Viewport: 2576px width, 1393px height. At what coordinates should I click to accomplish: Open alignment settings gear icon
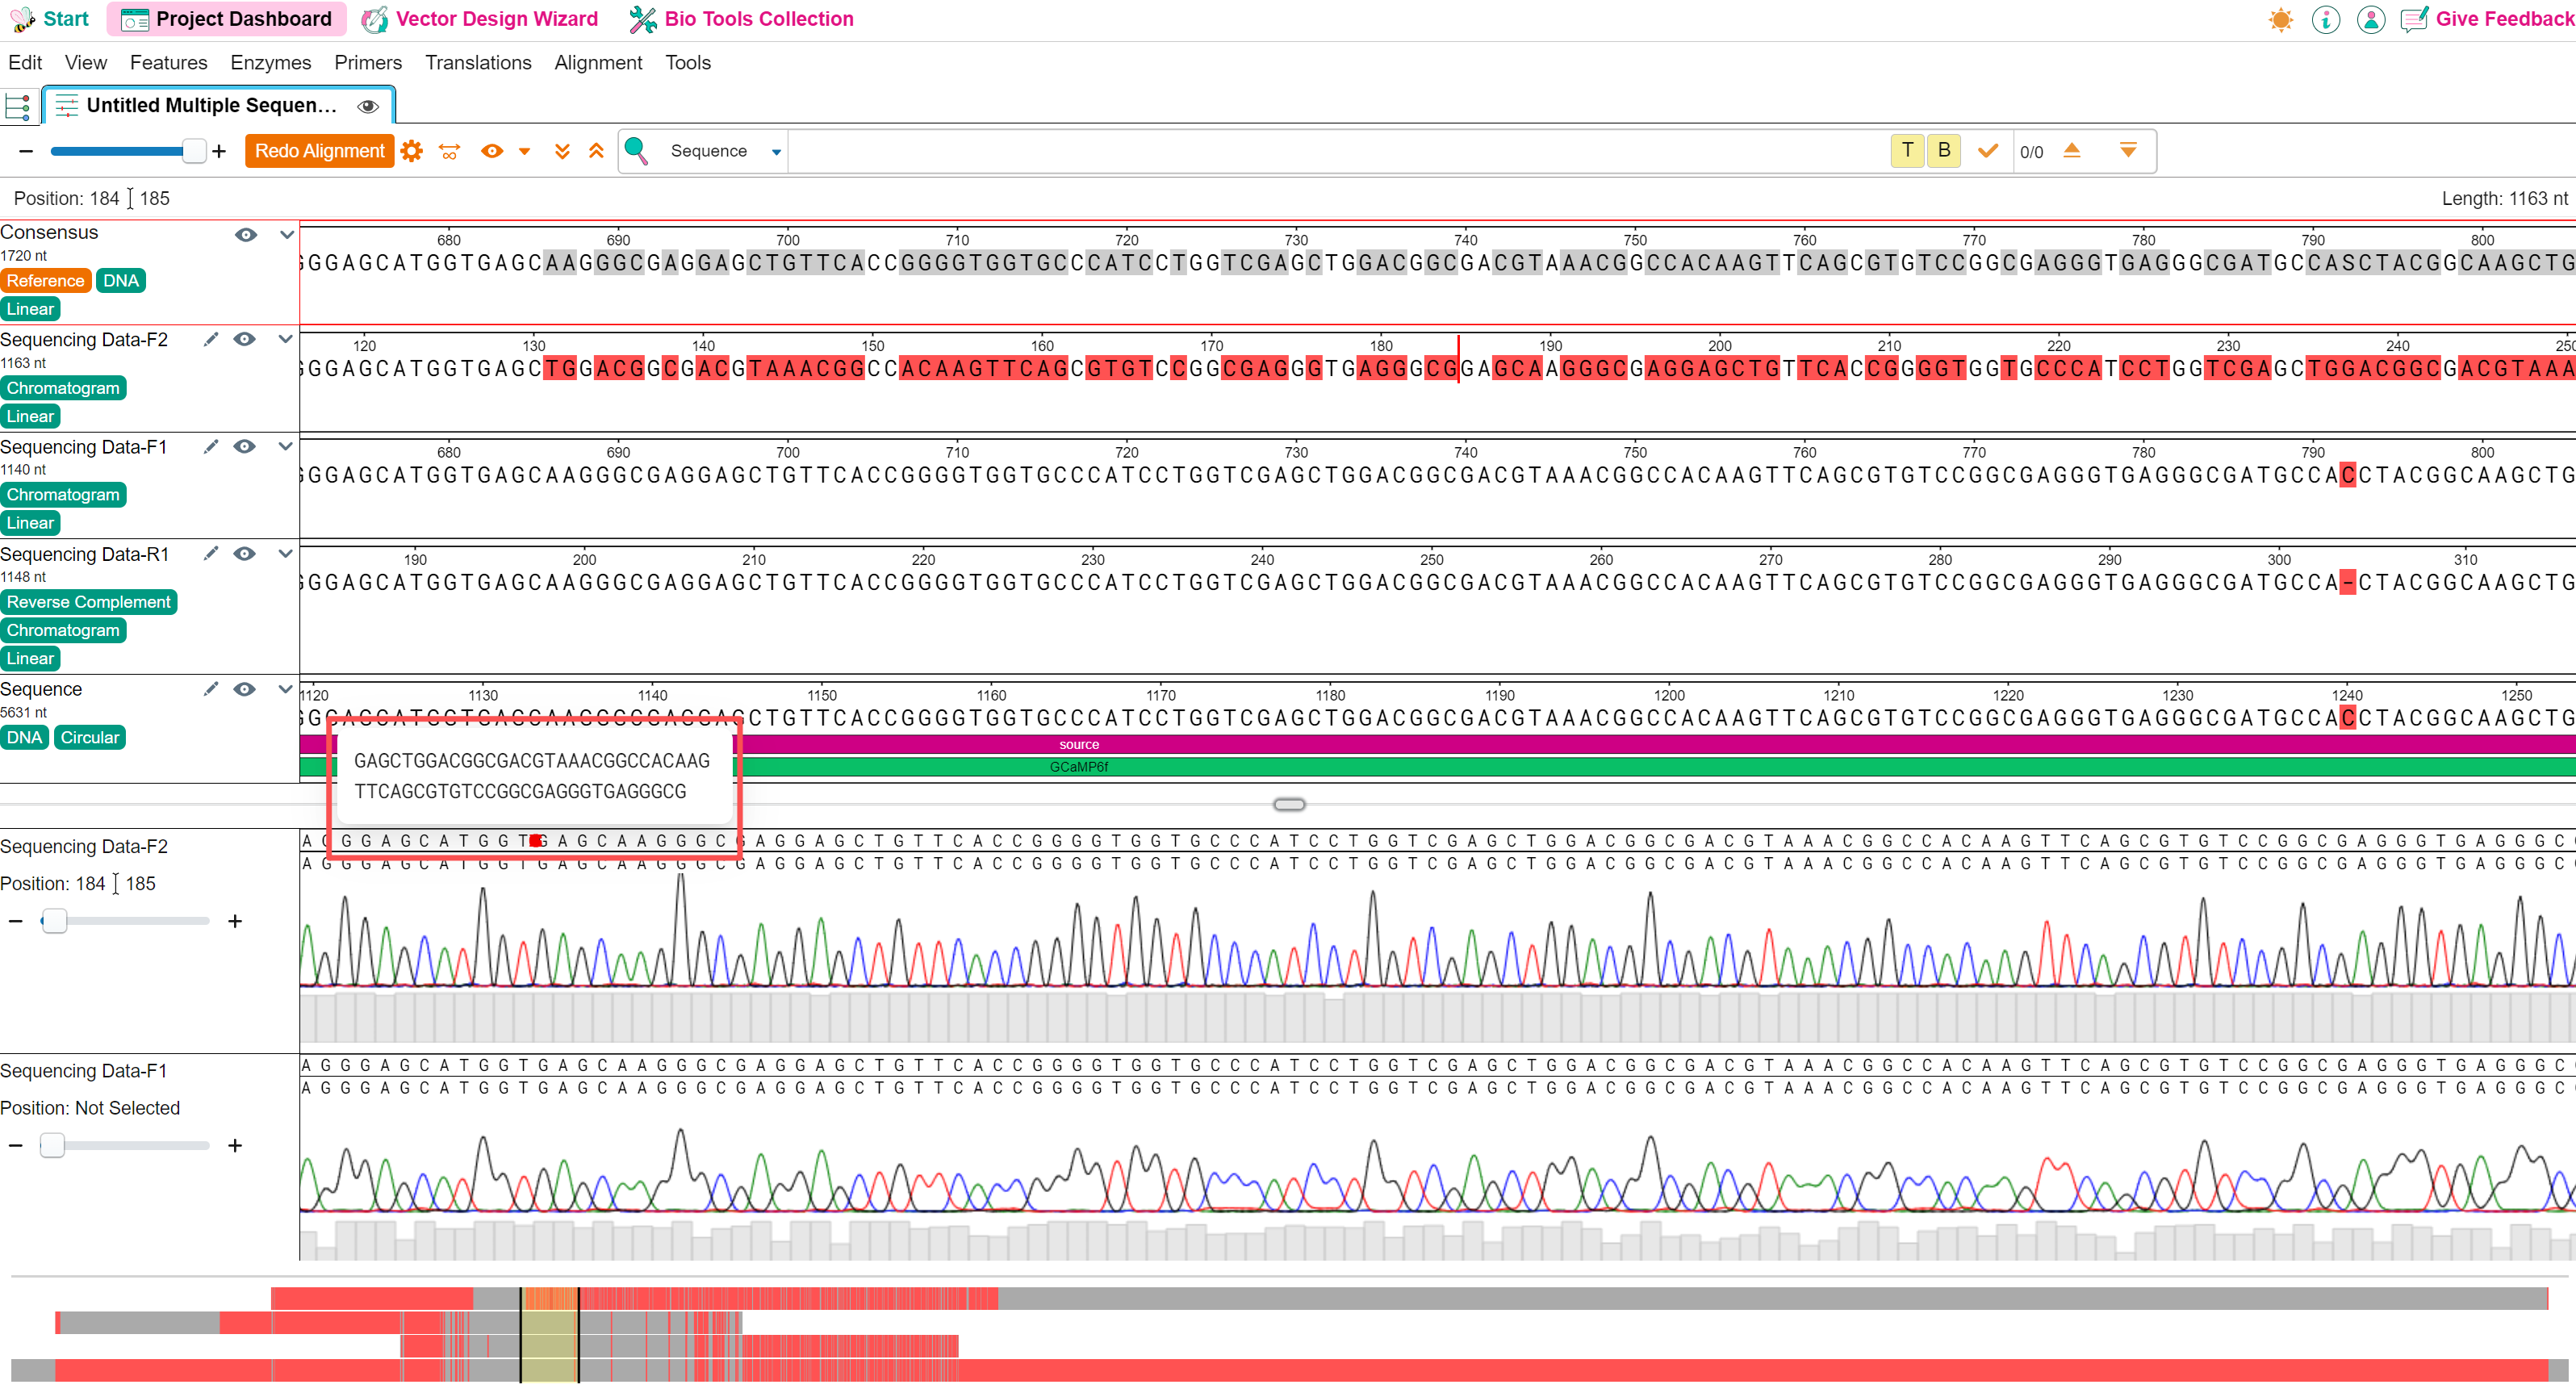tap(411, 151)
